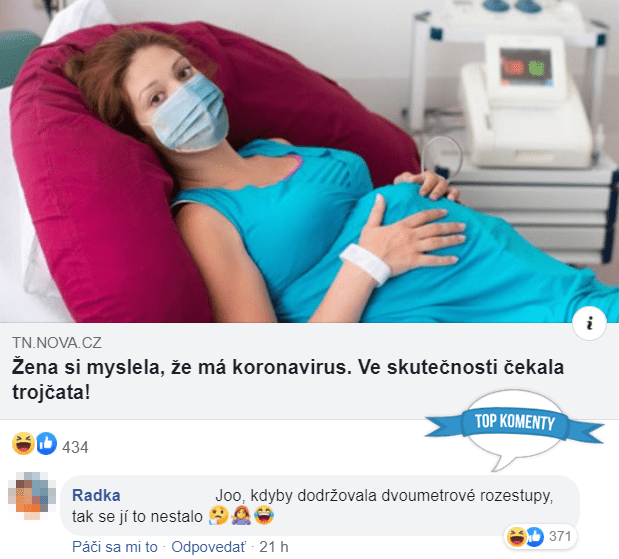Open the post reaction count 434
Screen dimensions: 619x559
coord(75,447)
